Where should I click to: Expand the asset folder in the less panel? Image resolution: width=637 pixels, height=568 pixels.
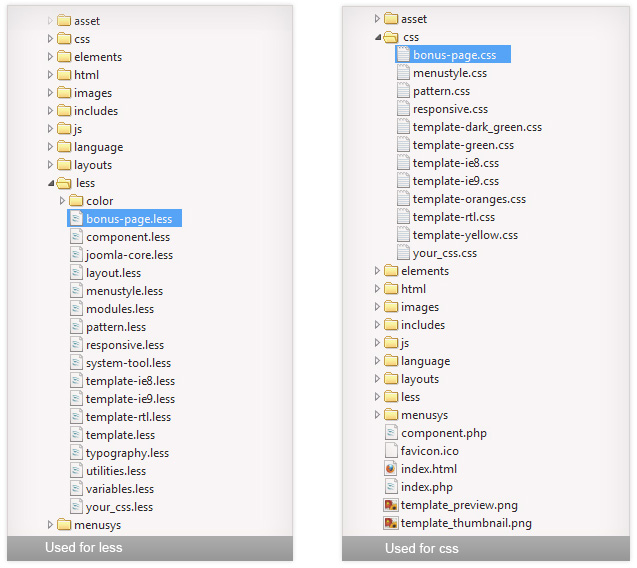coord(50,20)
